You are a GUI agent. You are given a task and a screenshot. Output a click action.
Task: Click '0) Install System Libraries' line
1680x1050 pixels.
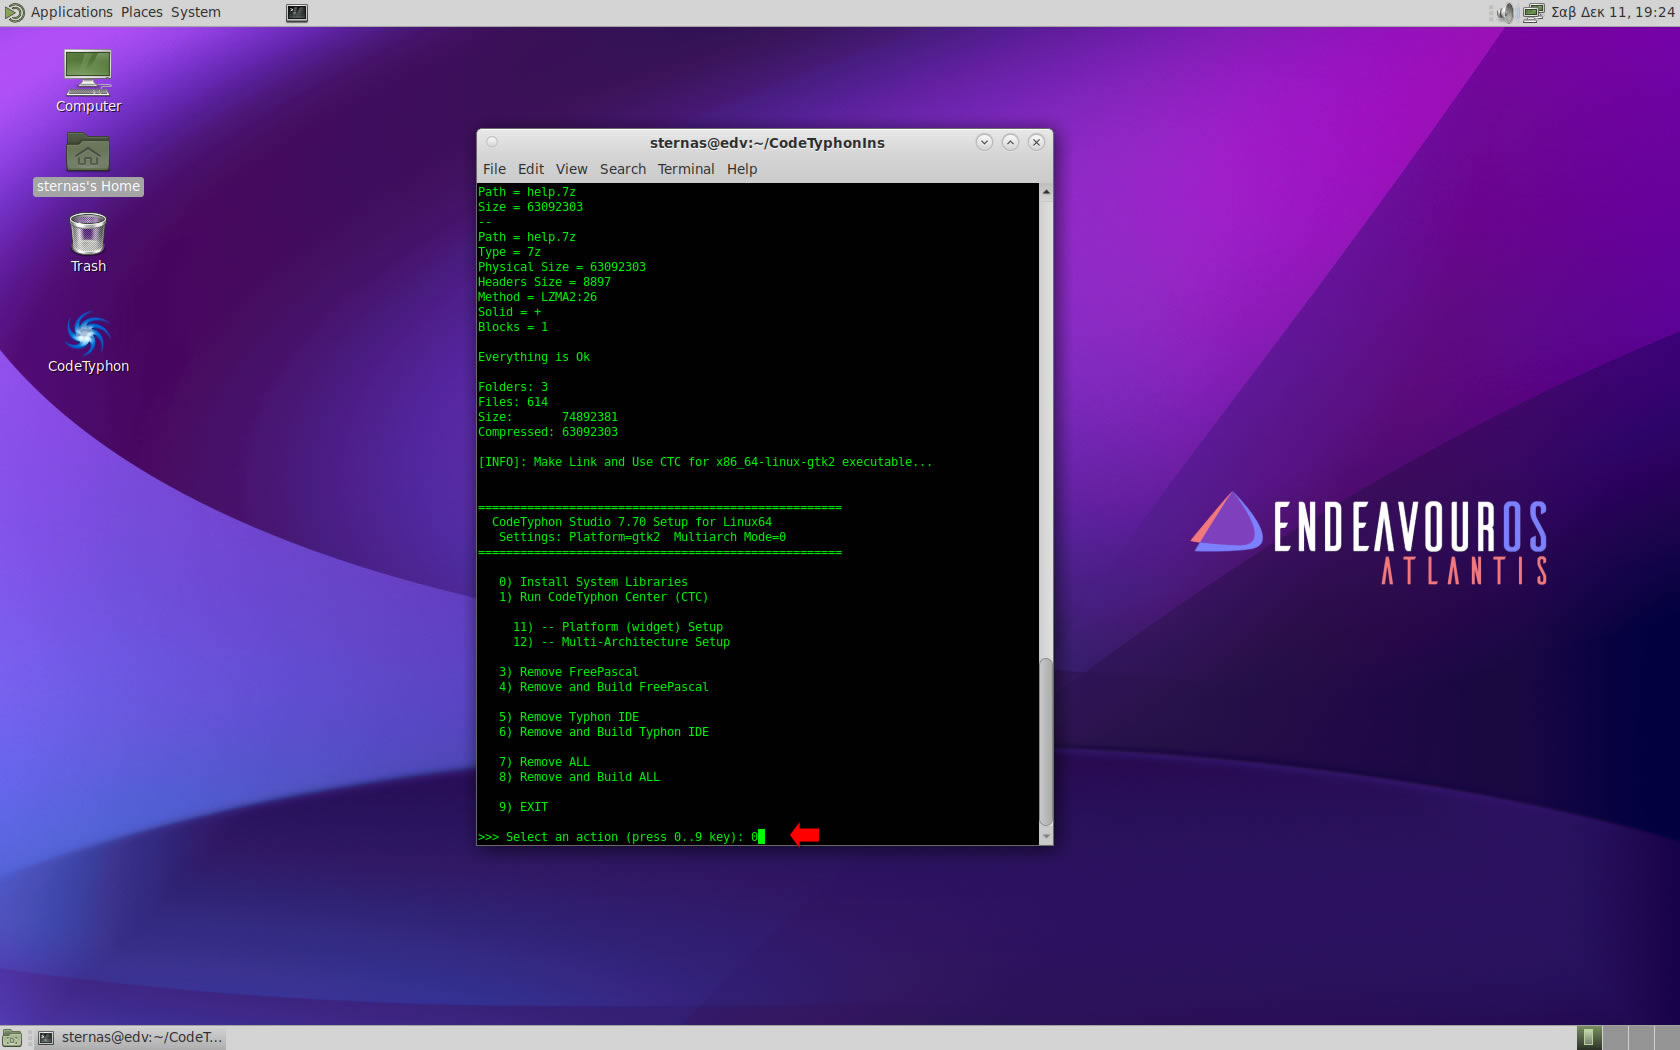593,582
